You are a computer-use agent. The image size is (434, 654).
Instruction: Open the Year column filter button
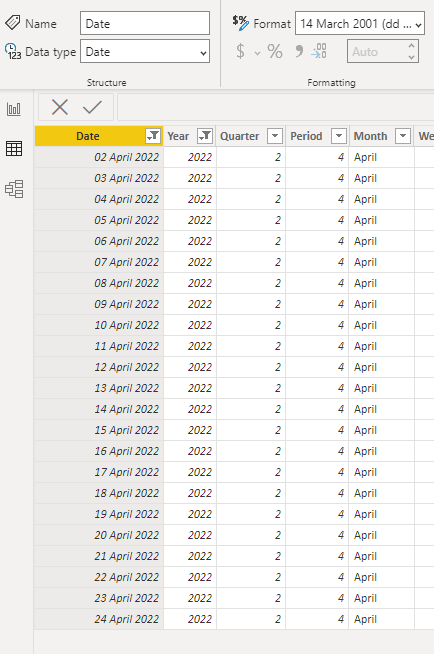[205, 136]
